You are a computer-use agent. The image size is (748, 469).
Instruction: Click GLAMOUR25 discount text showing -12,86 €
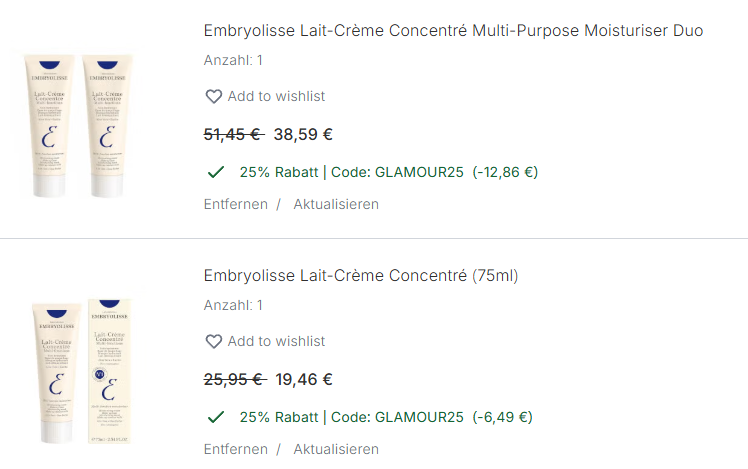[x=388, y=172]
